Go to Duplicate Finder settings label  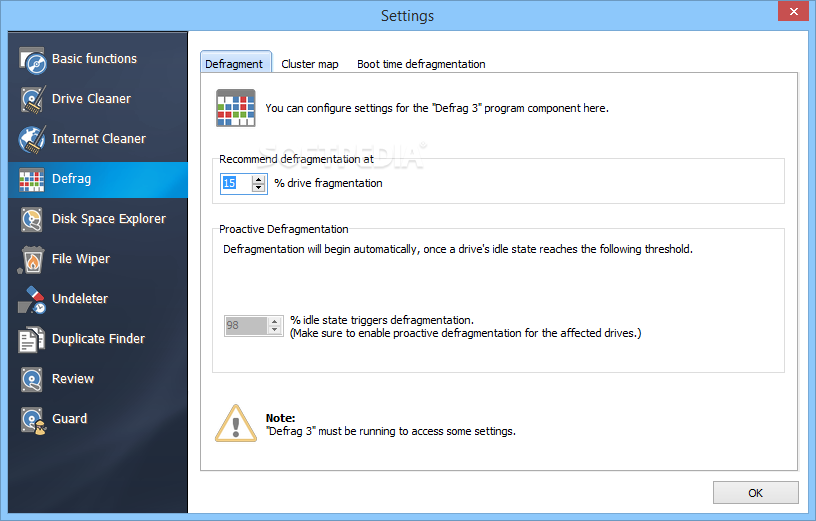pyautogui.click(x=98, y=339)
